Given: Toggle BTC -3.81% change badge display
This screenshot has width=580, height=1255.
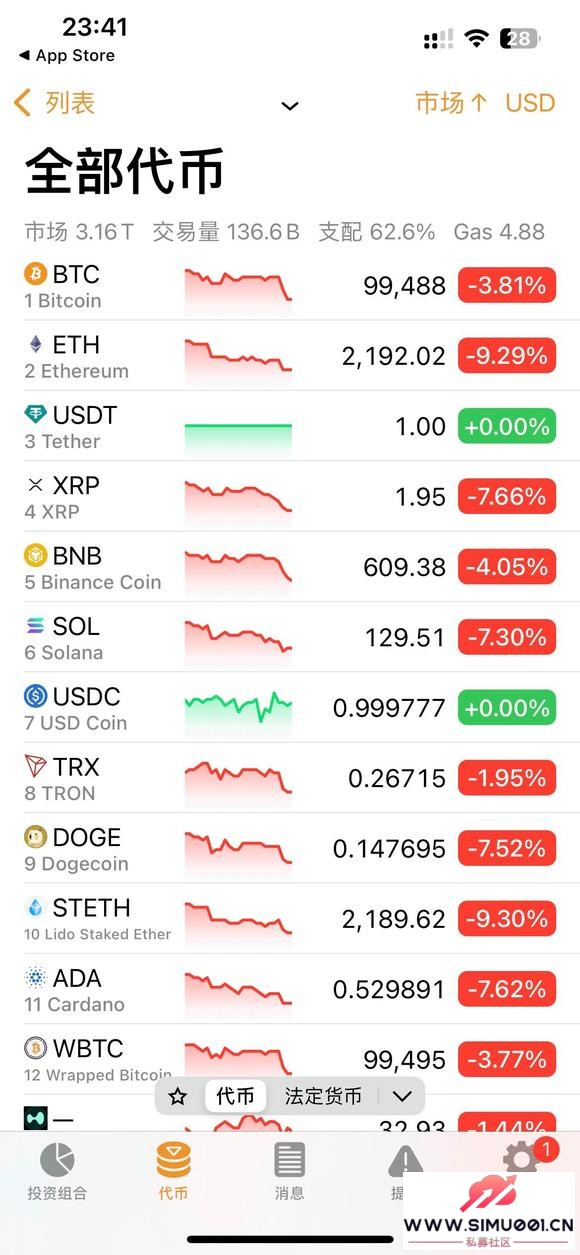Looking at the screenshot, I should (507, 286).
